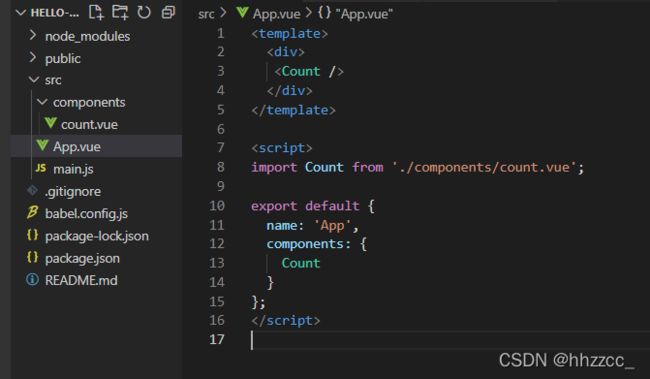Refresh the explorer with the refresh icon
Viewport: 650px width, 379px height.
click(x=144, y=12)
